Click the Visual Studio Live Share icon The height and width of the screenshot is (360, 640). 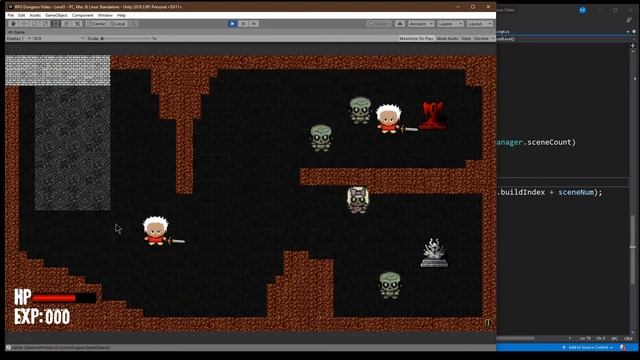629,20
